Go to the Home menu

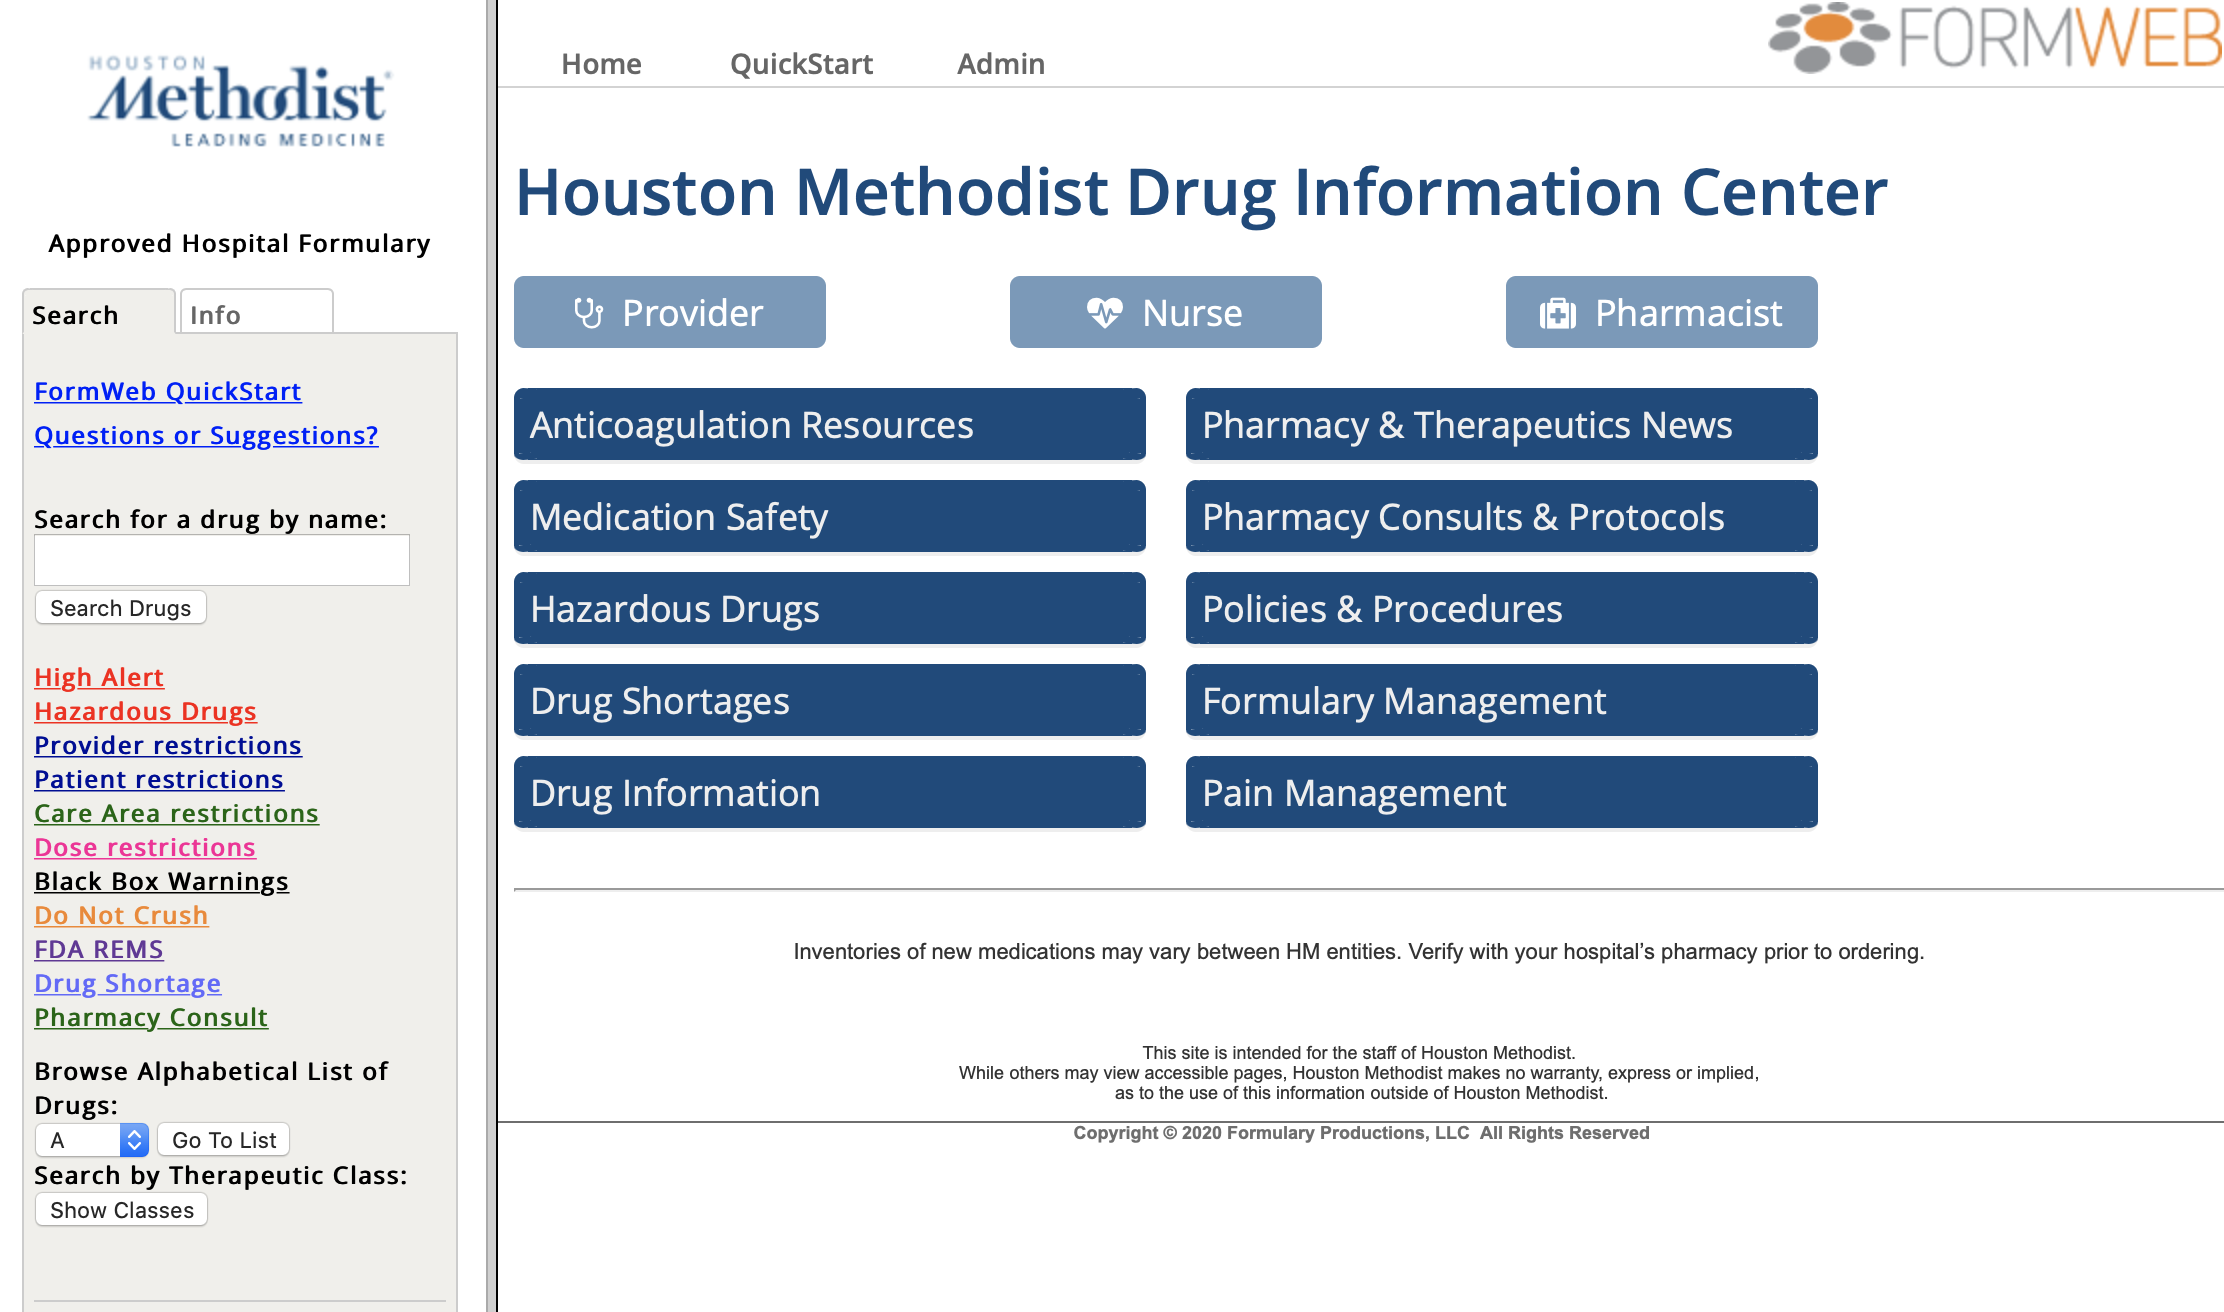[x=601, y=64]
